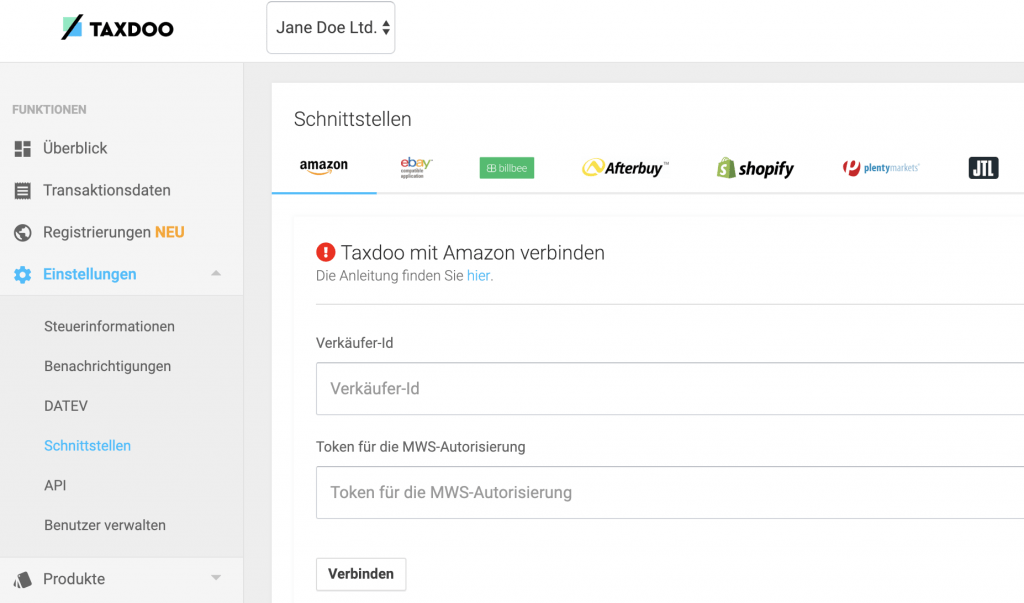The height and width of the screenshot is (603, 1024).
Task: Expand the Produkte submenu arrow
Action: (216, 578)
